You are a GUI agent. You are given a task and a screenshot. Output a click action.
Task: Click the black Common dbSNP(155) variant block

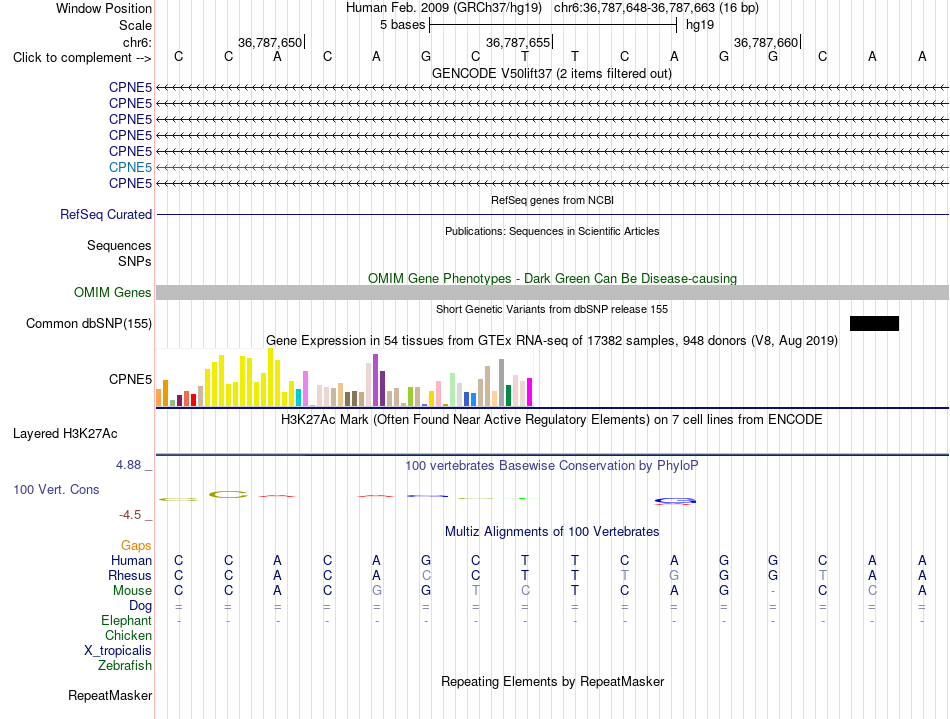pyautogui.click(x=874, y=323)
